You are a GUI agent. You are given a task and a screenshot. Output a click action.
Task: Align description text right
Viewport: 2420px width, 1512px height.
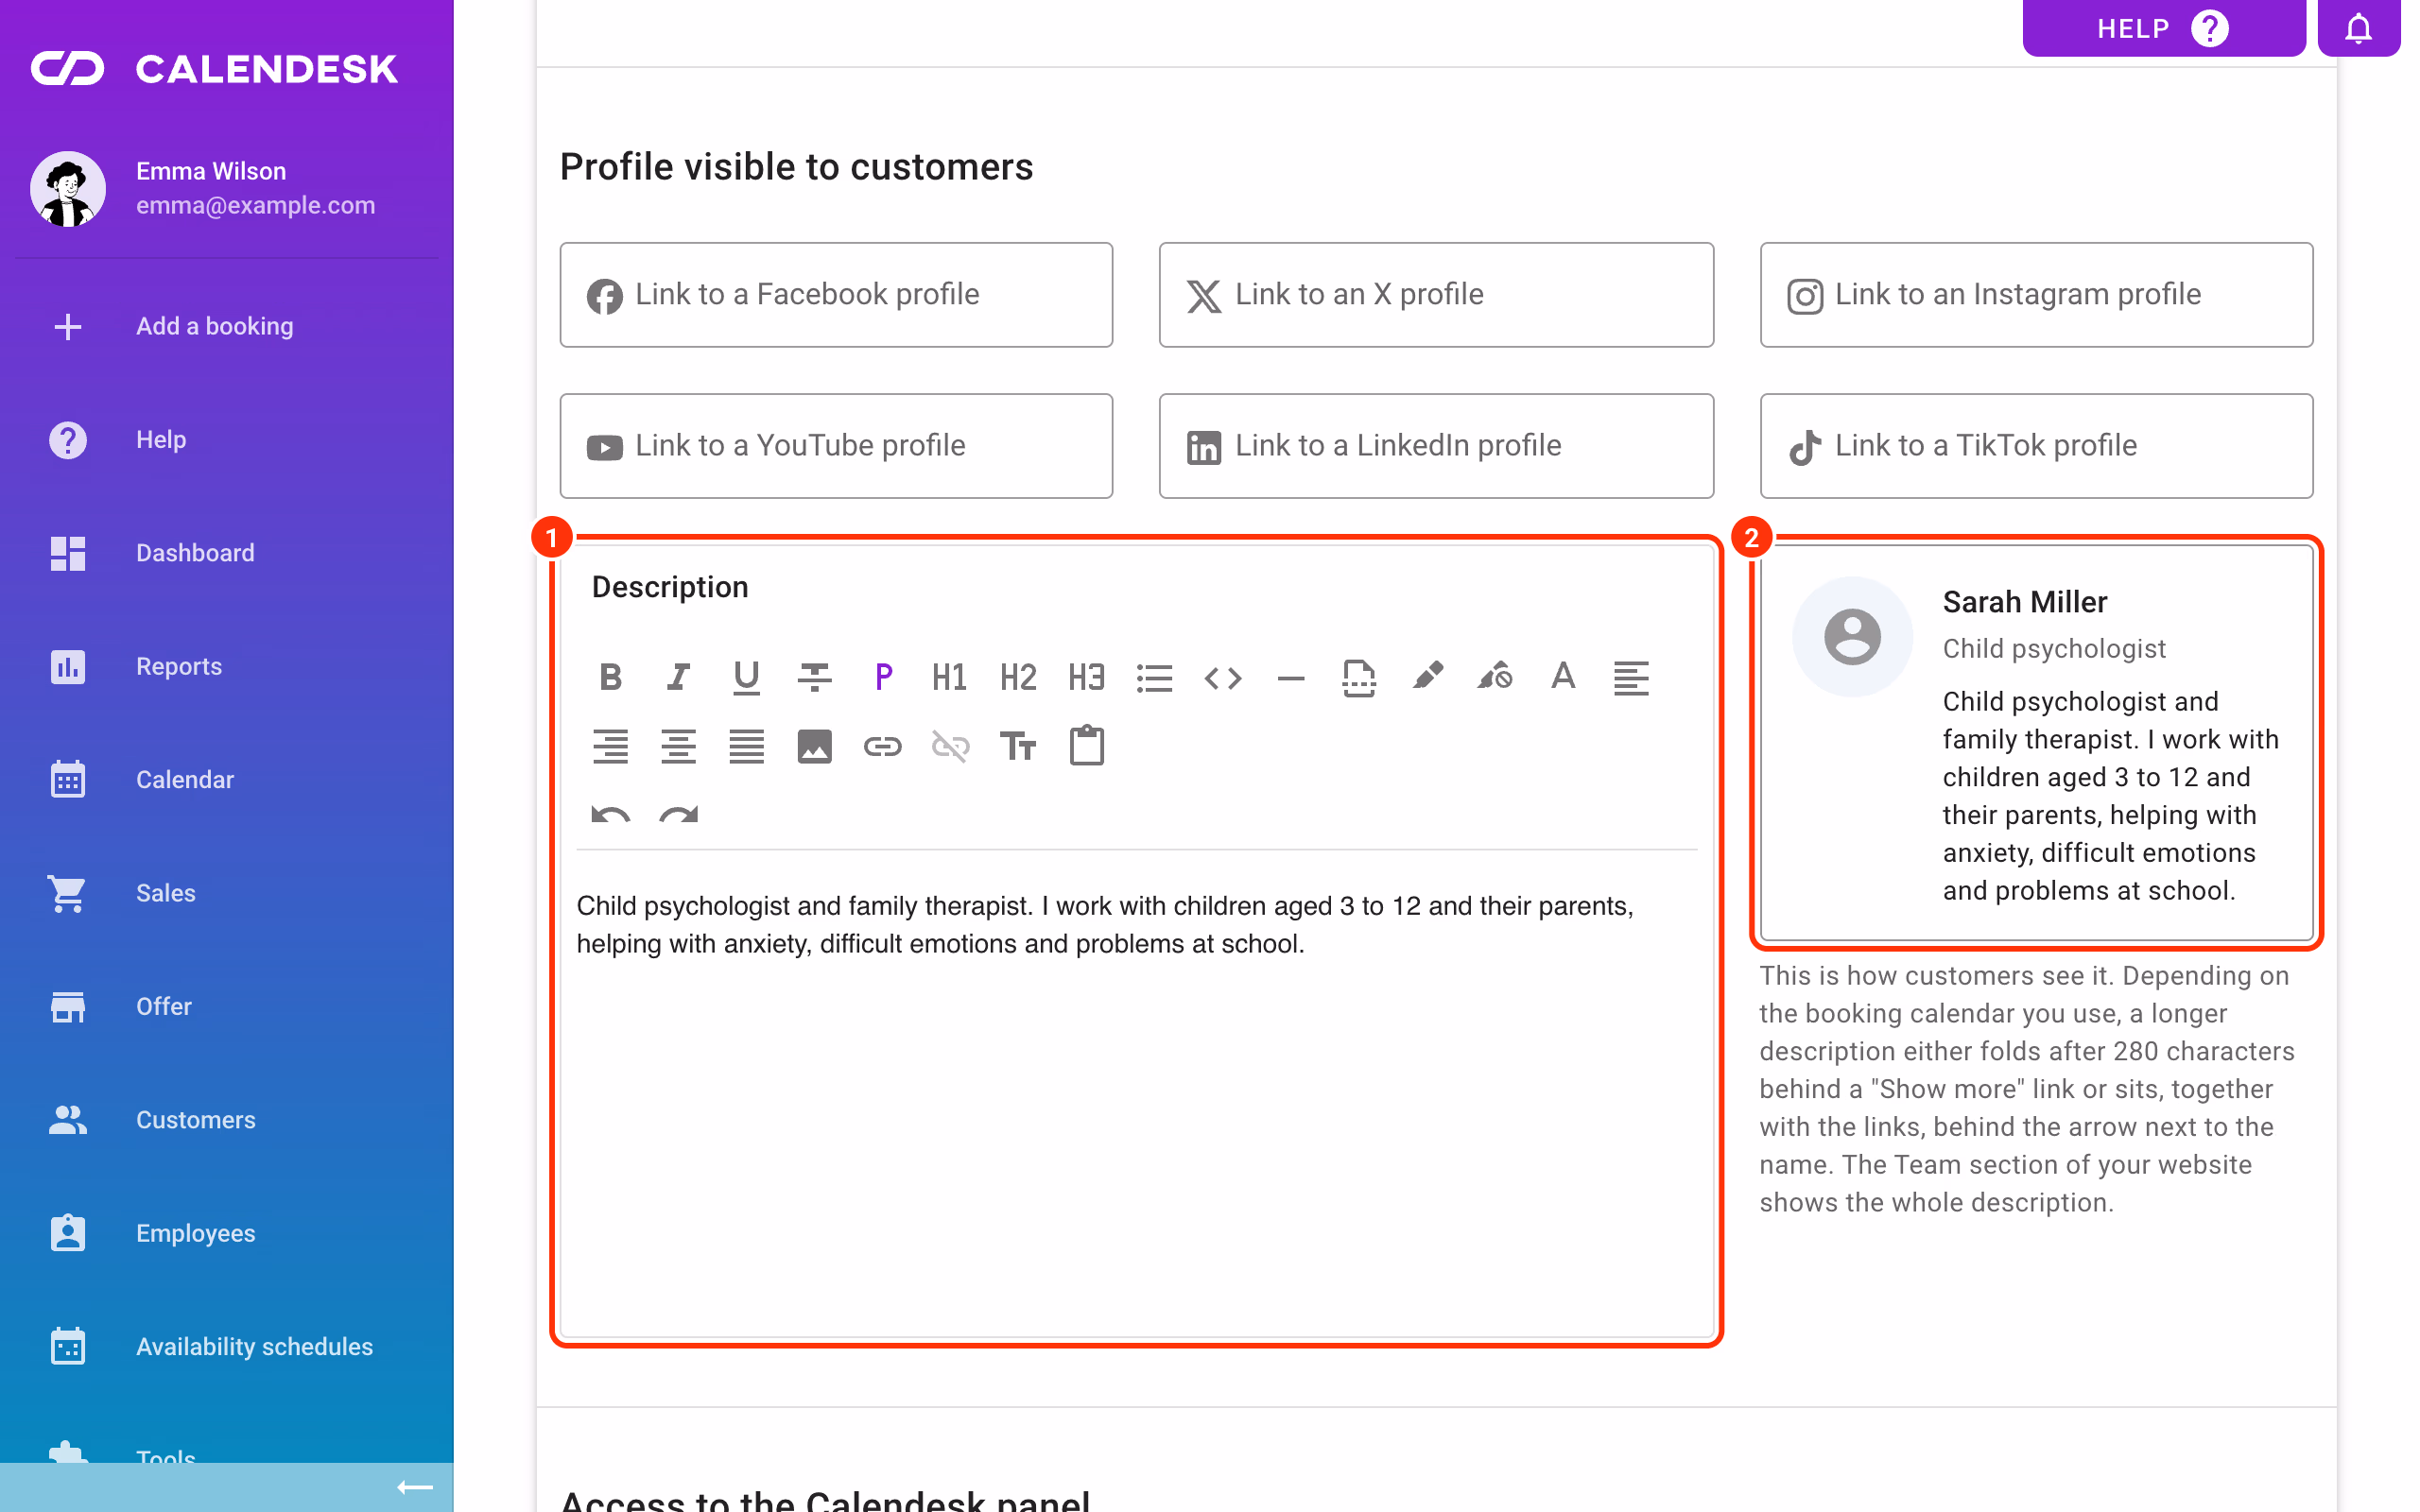coord(610,746)
